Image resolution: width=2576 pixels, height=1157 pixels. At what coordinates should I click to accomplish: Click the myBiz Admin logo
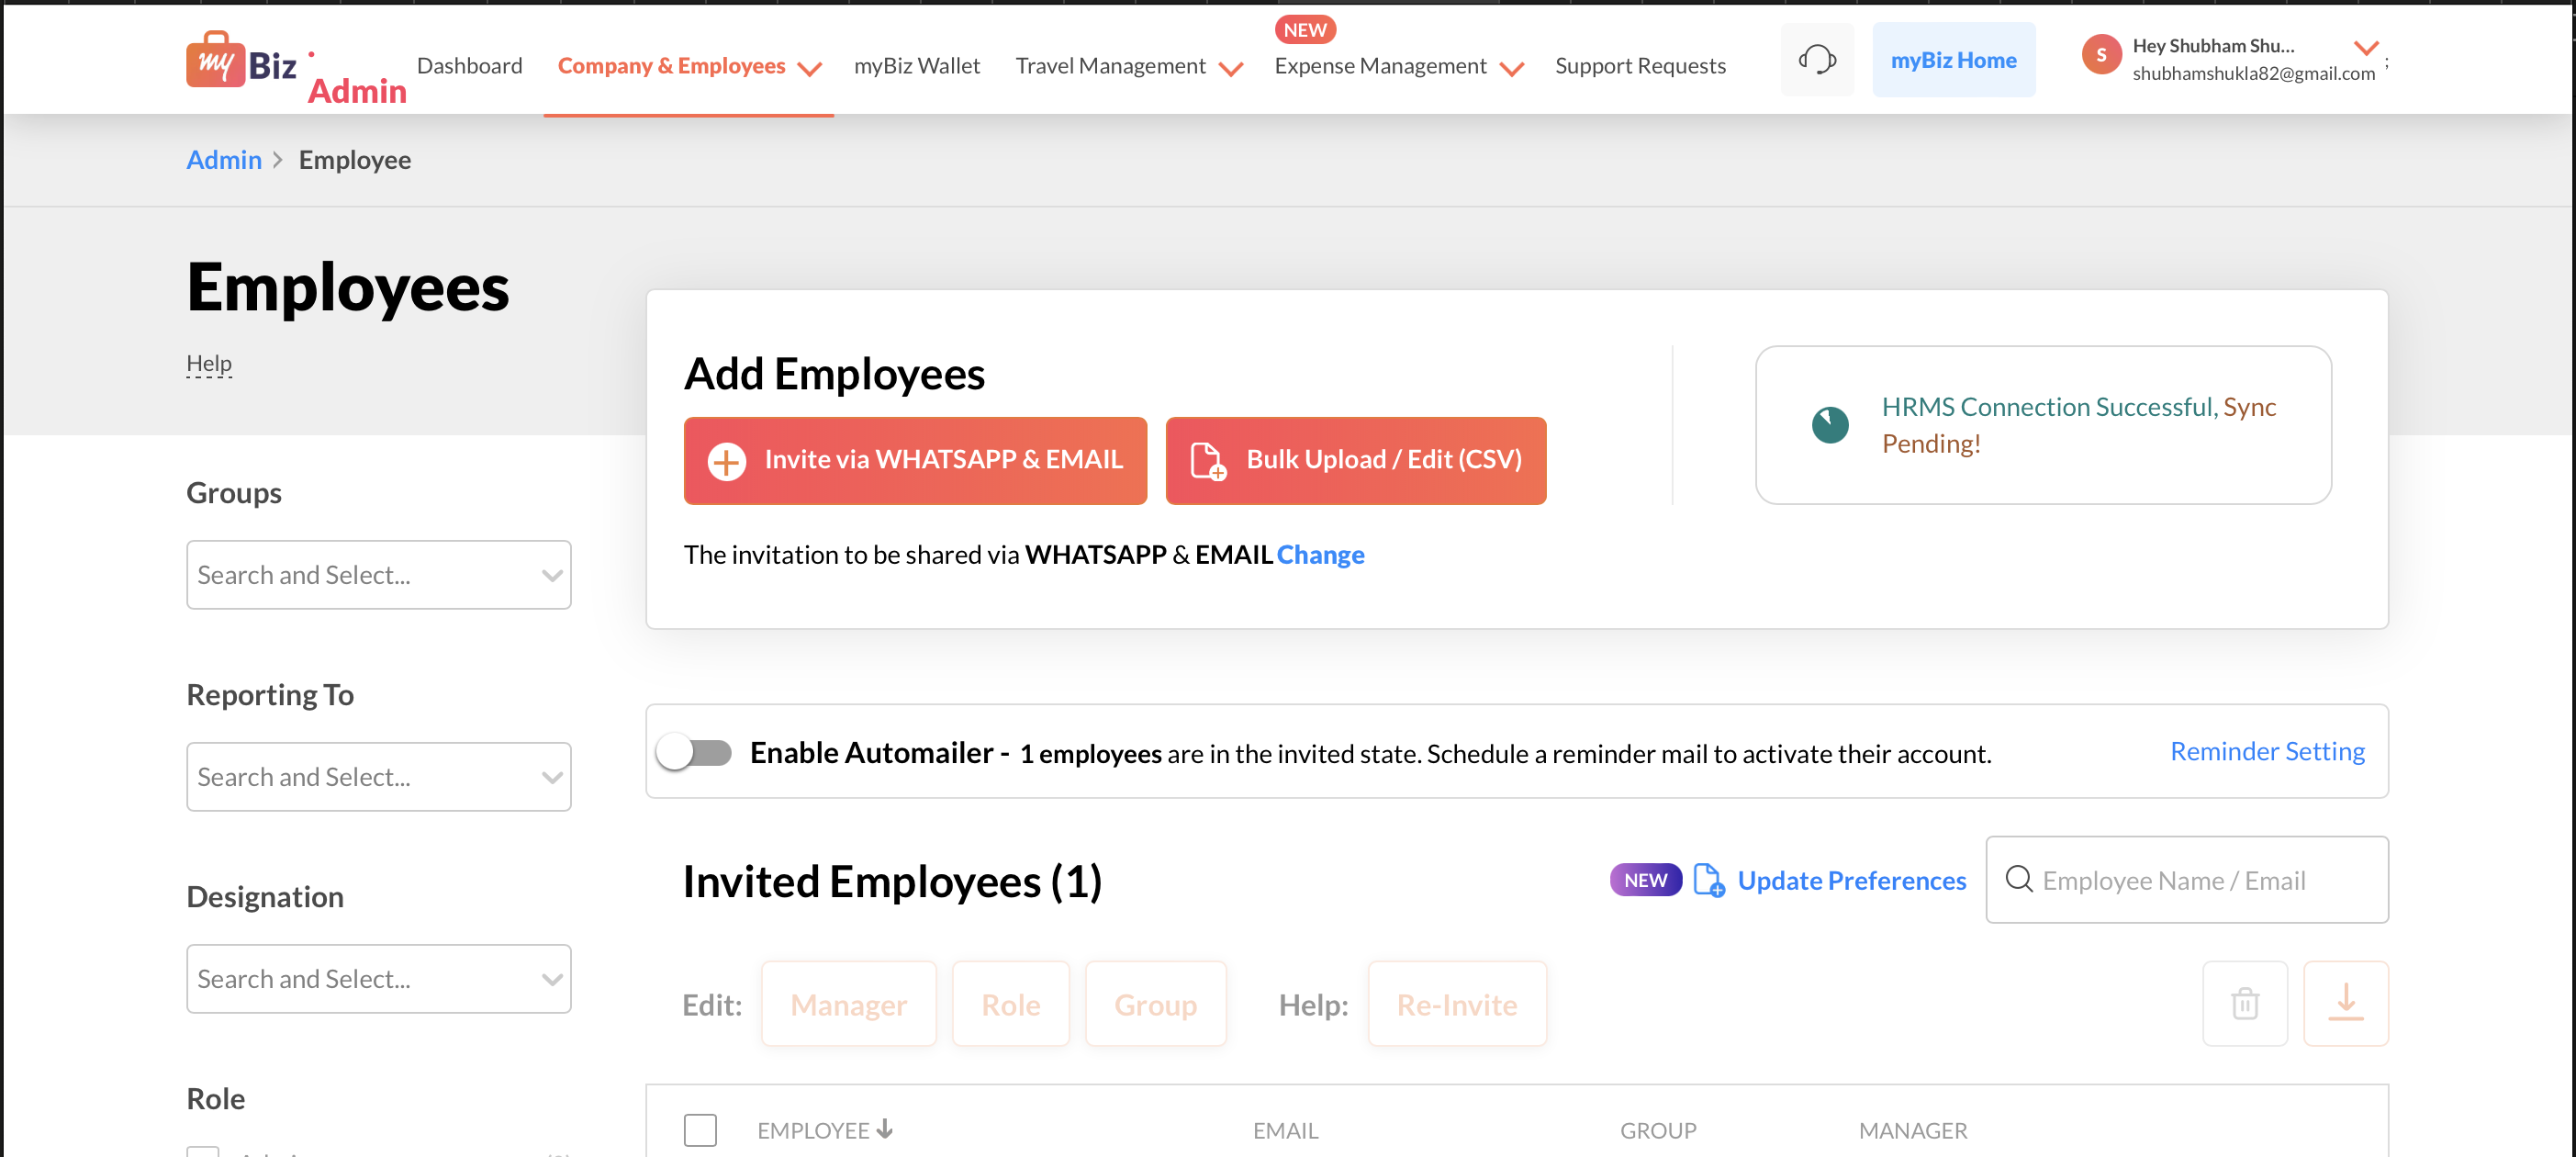(296, 68)
